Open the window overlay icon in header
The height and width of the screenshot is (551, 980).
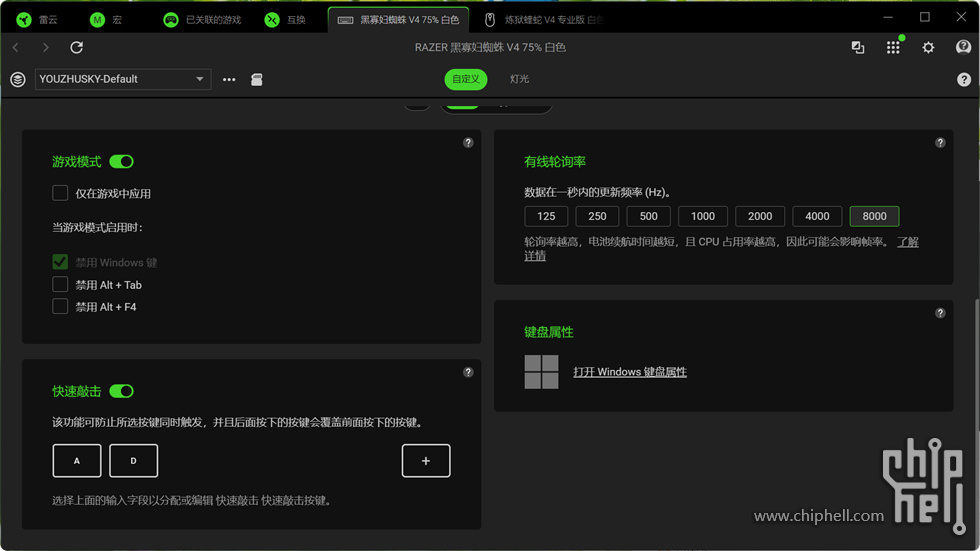858,47
